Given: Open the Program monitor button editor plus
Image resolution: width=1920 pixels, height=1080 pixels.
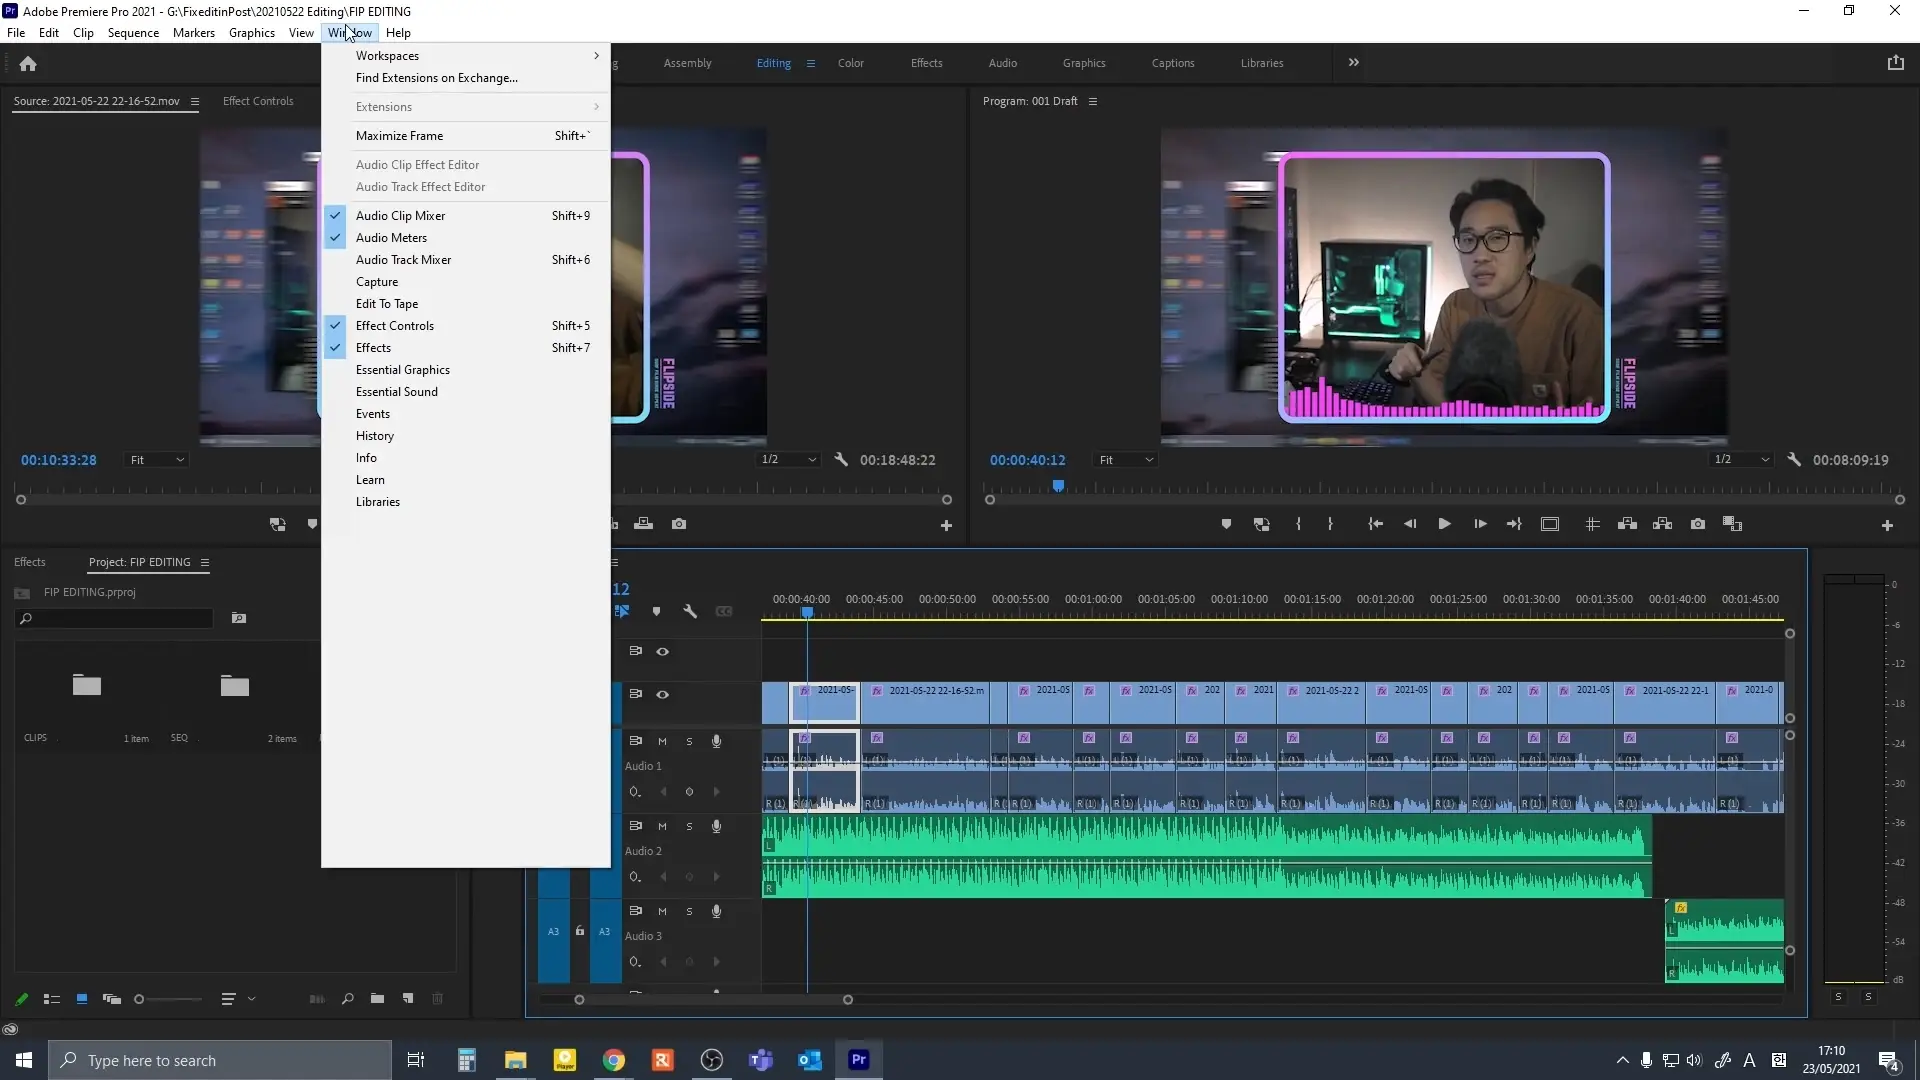Looking at the screenshot, I should [x=1887, y=526].
